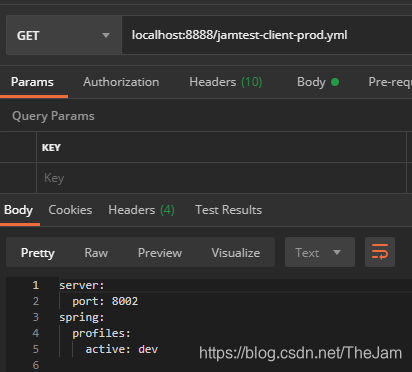Click the 'spring:' line in response
The height and width of the screenshot is (372, 412).
82,317
